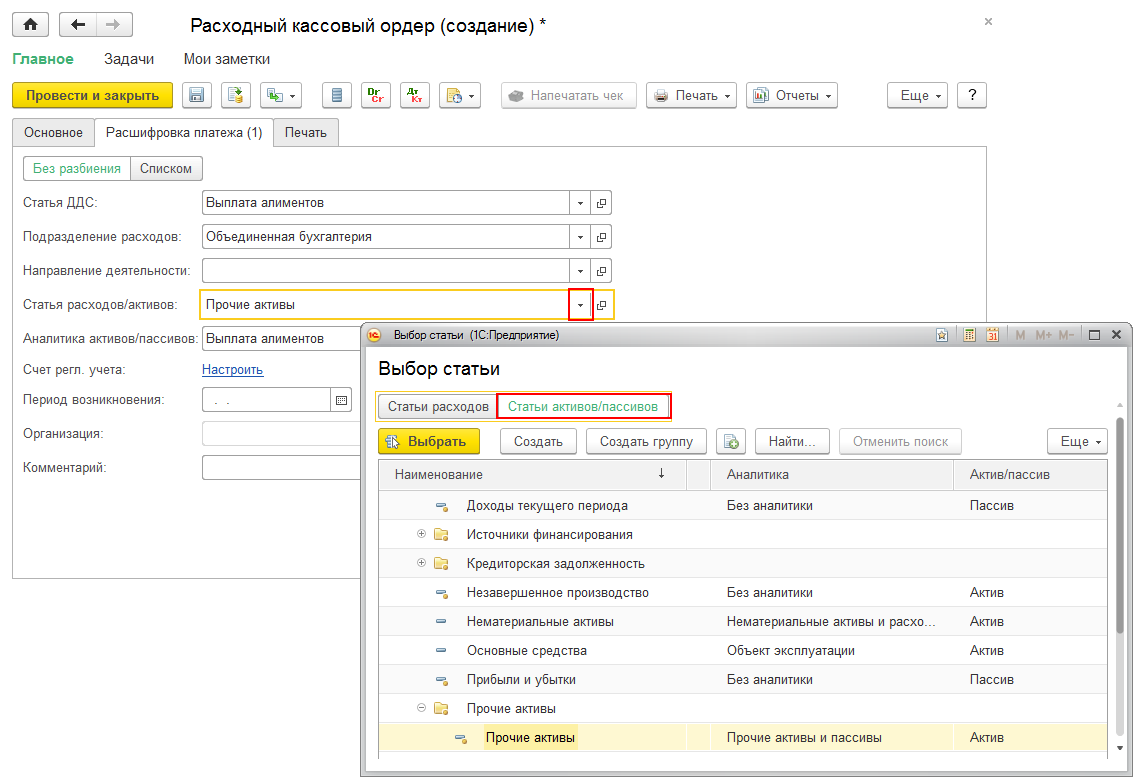1133x777 pixels.
Task: Open the Dr/Cr accounting entries icon
Action: (x=375, y=96)
